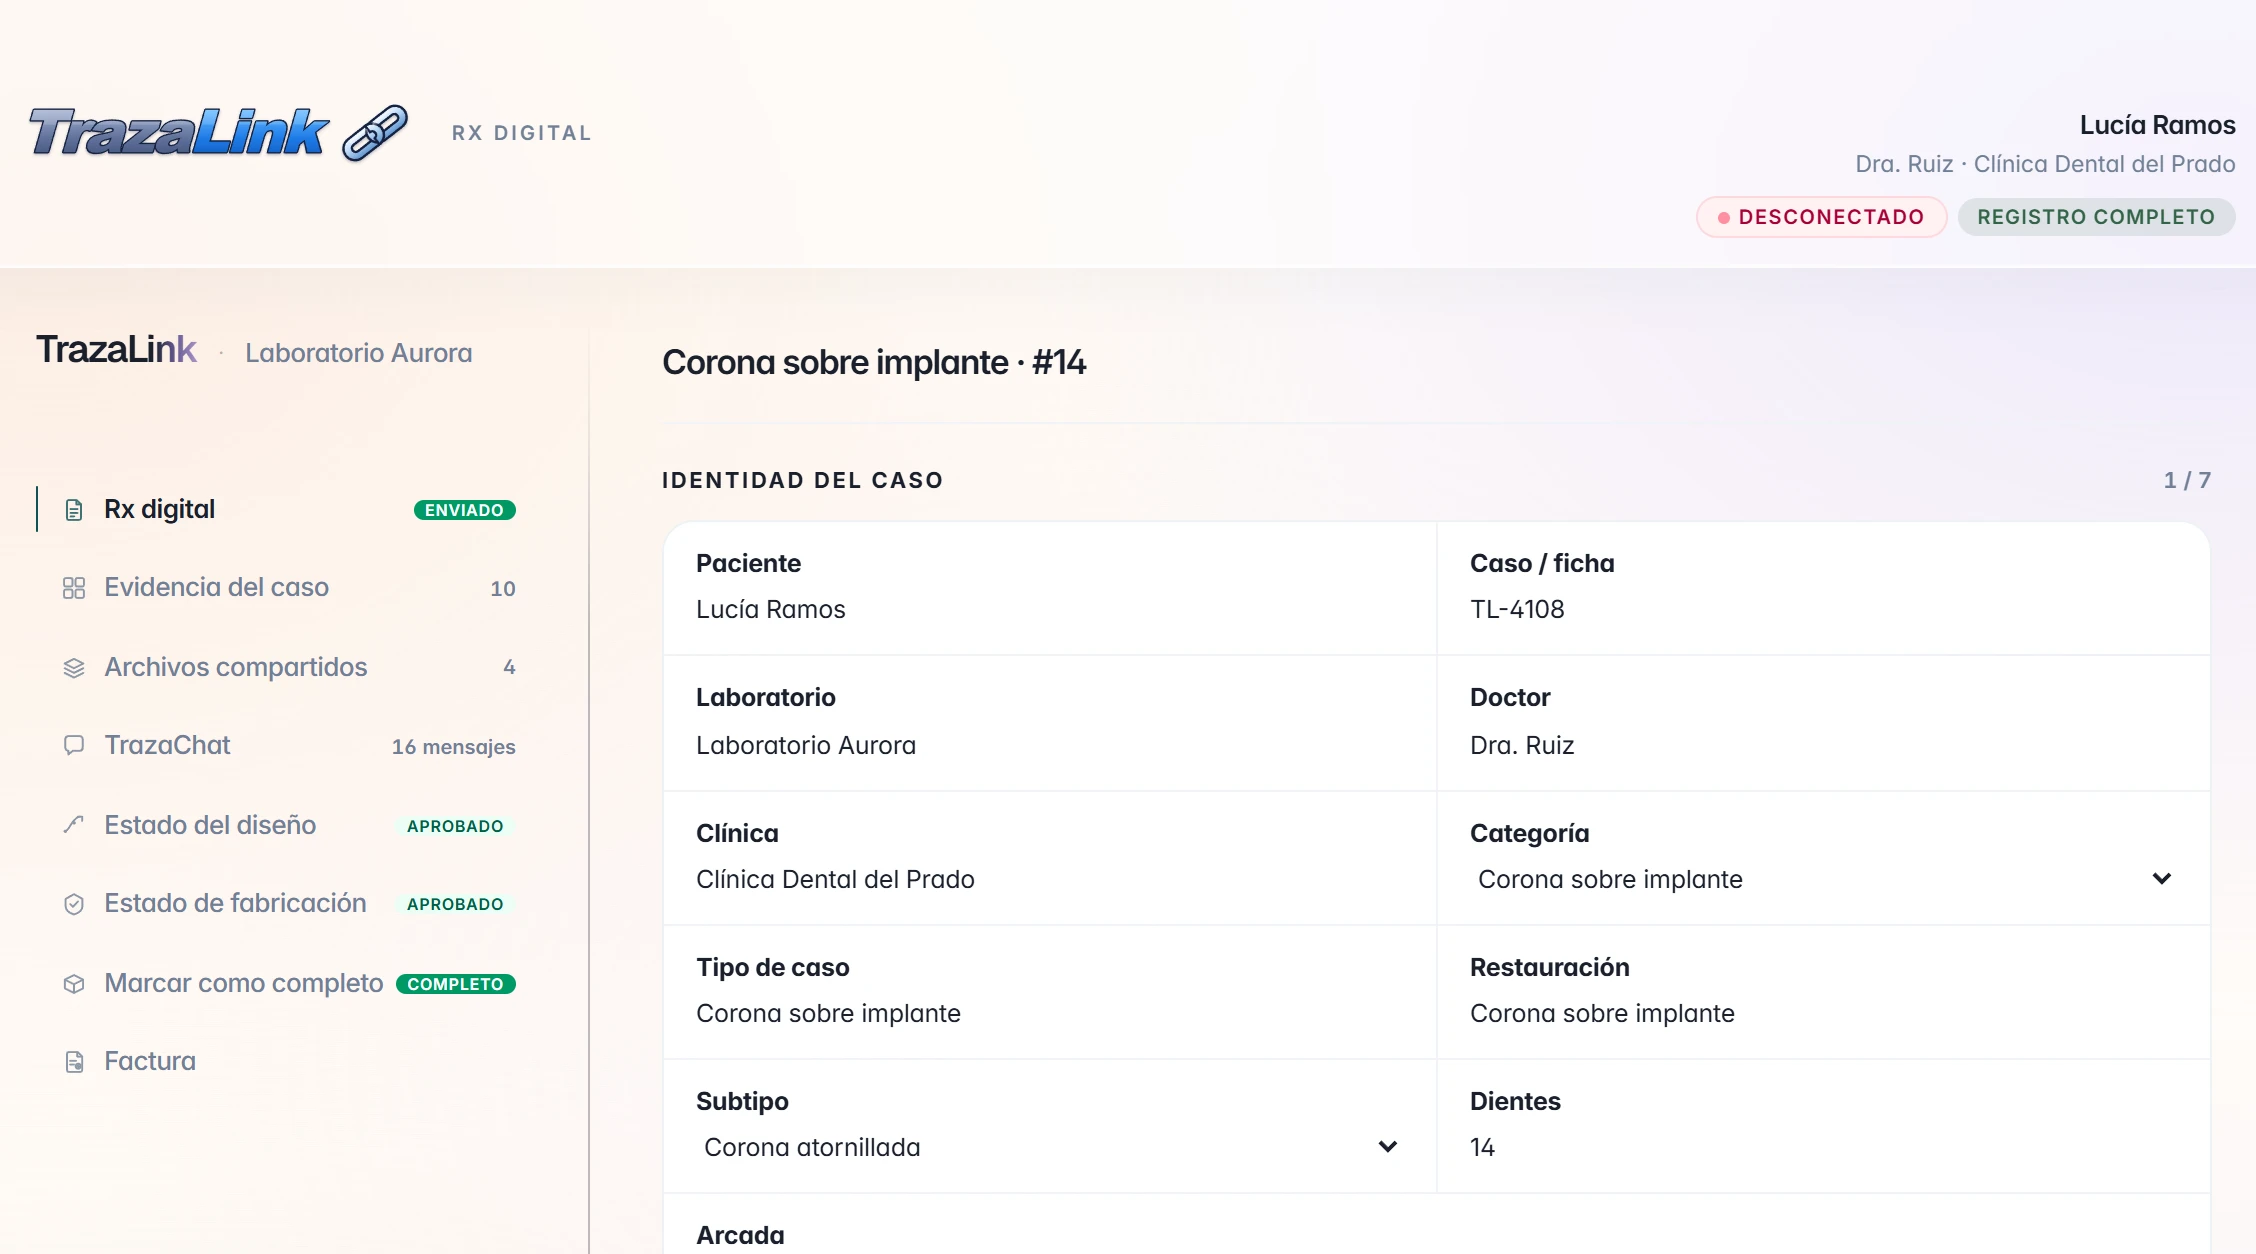The width and height of the screenshot is (2256, 1254).
Task: Click the Evidencia del caso grid icon
Action: 74,588
